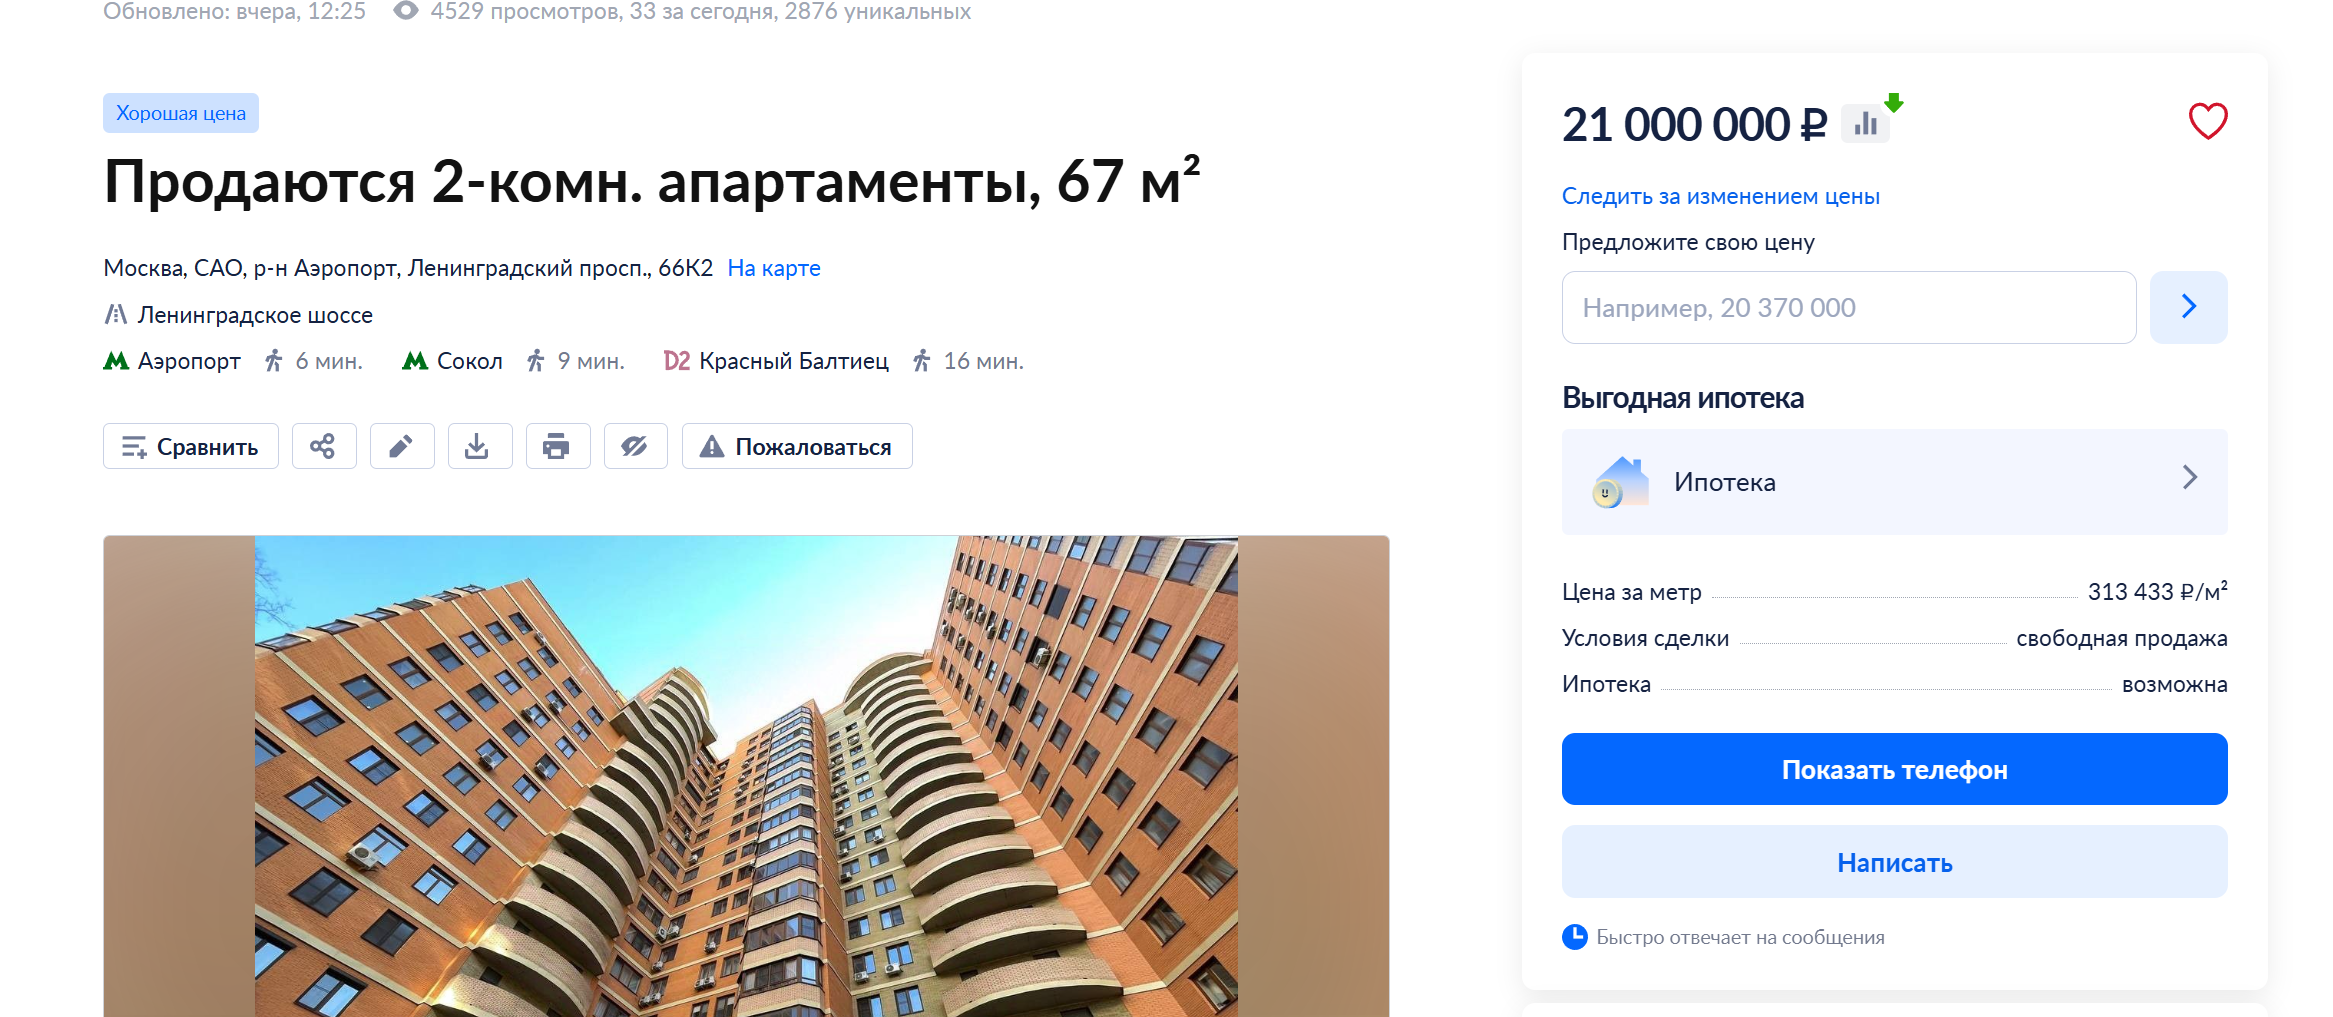Hide listing with crossed-eye icon
This screenshot has width=2333, height=1017.
636,446
